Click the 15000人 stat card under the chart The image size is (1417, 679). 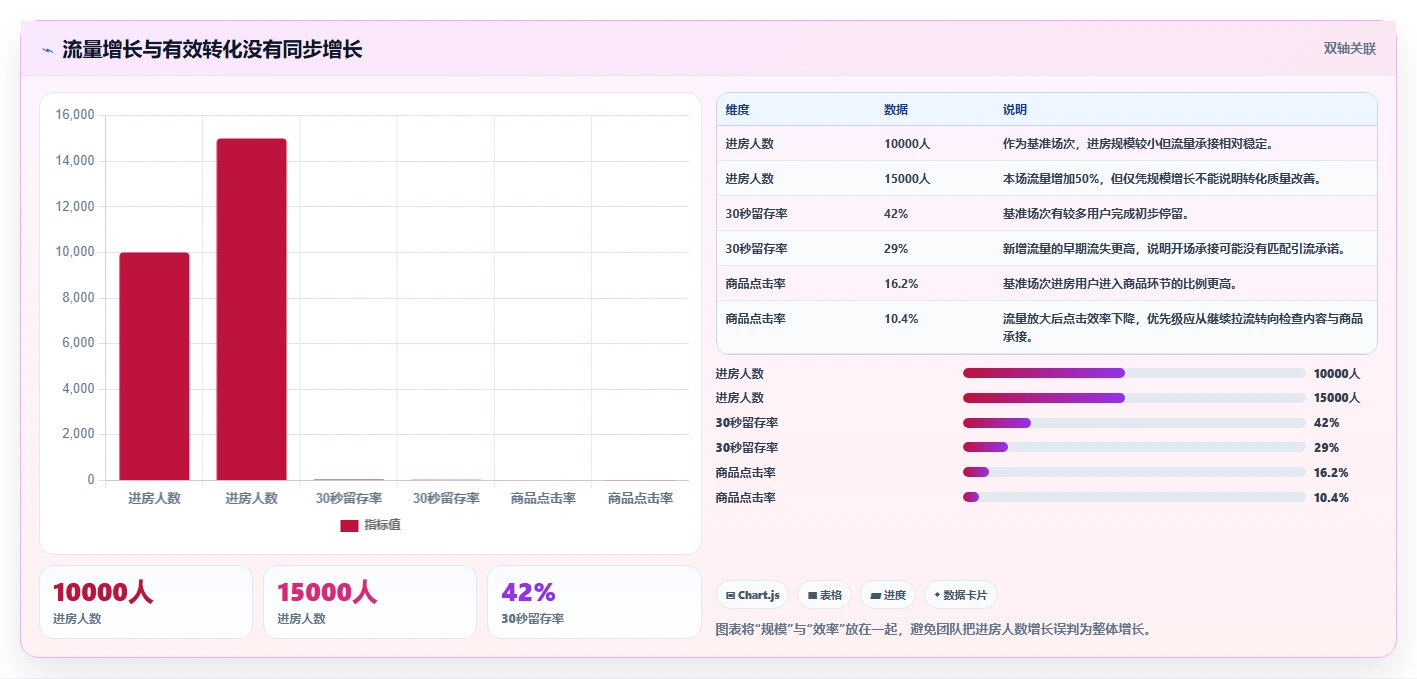[x=370, y=602]
